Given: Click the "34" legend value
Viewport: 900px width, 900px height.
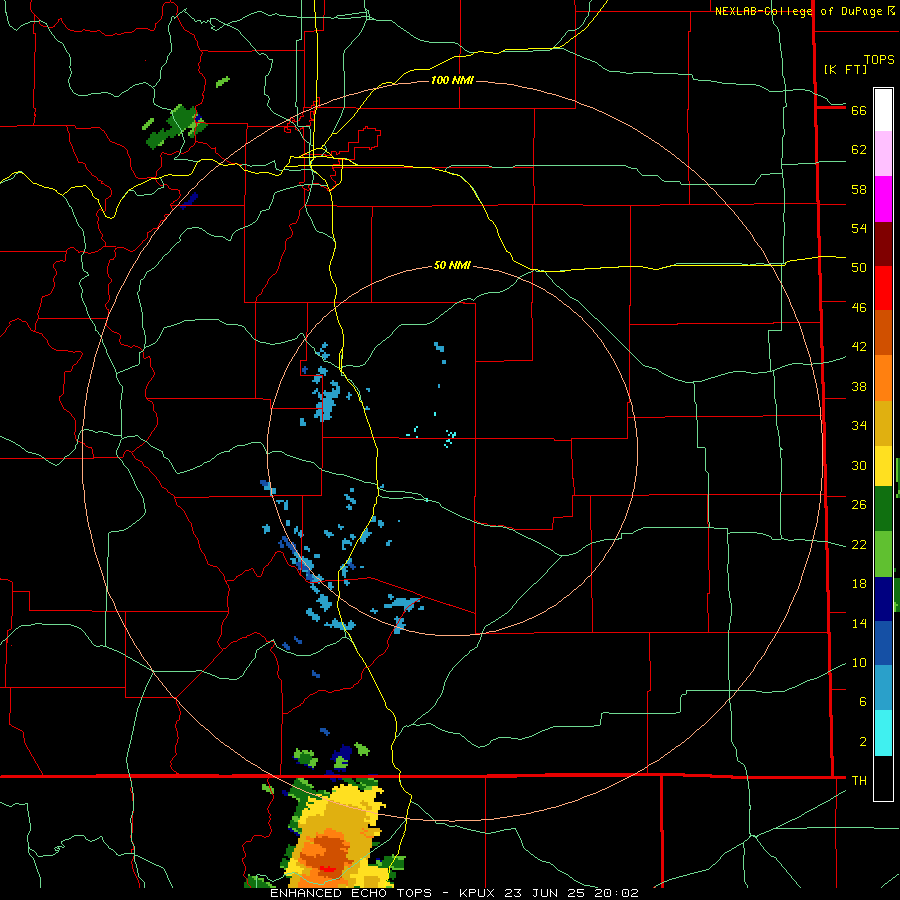Looking at the screenshot, I should point(859,426).
